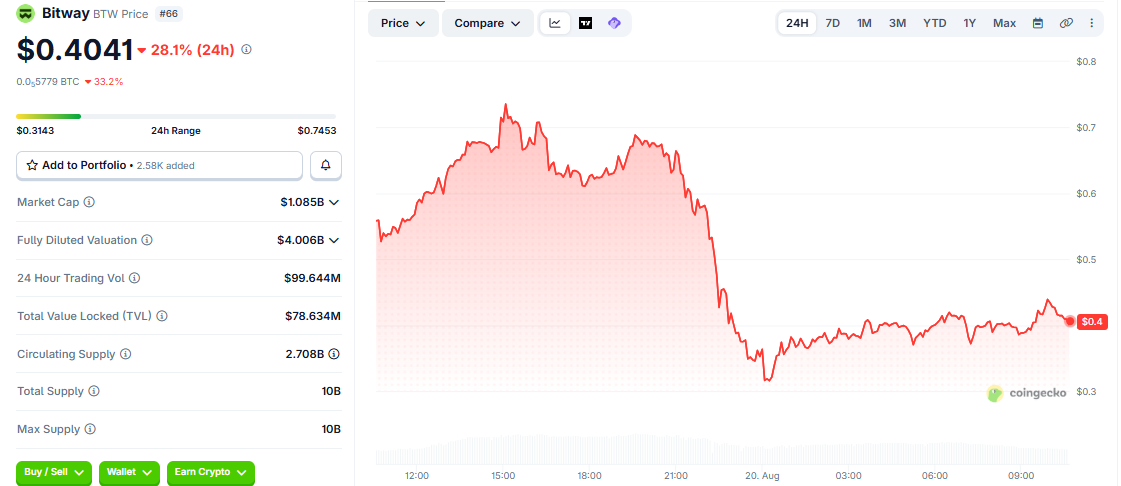The width and height of the screenshot is (1121, 486).
Task: Select the Max time range tab
Action: pyautogui.click(x=1004, y=23)
